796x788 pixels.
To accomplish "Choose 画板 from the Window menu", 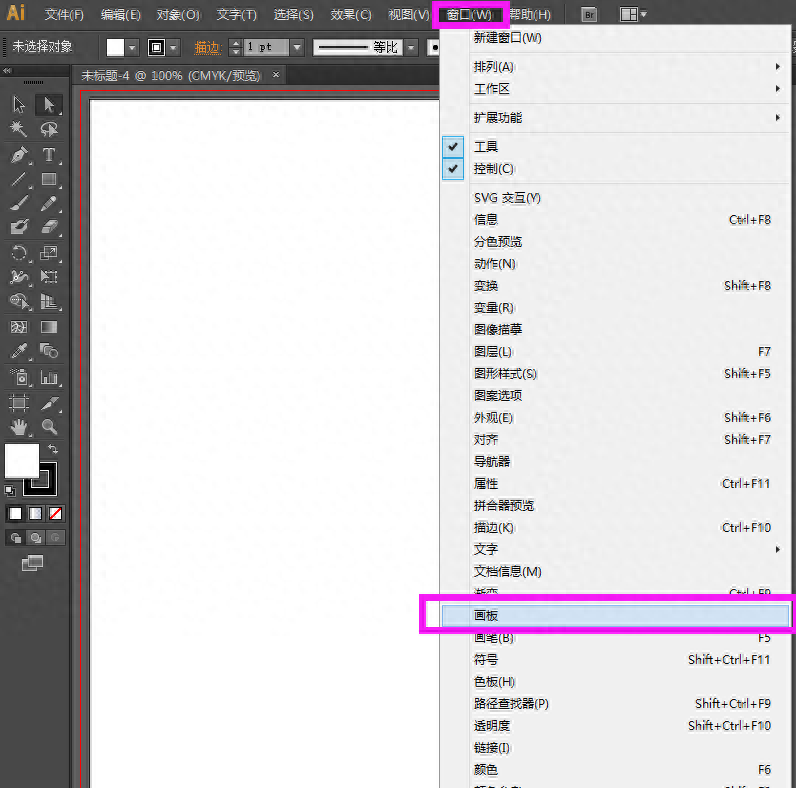I will (x=615, y=615).
